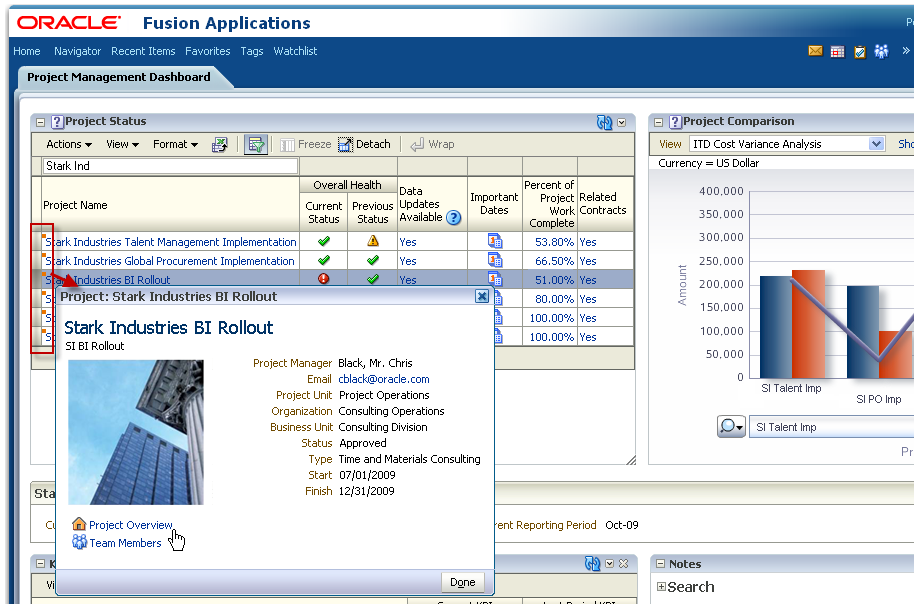Open the Format menu in toolbar
Screen dimensions: 914x604
pos(175,145)
